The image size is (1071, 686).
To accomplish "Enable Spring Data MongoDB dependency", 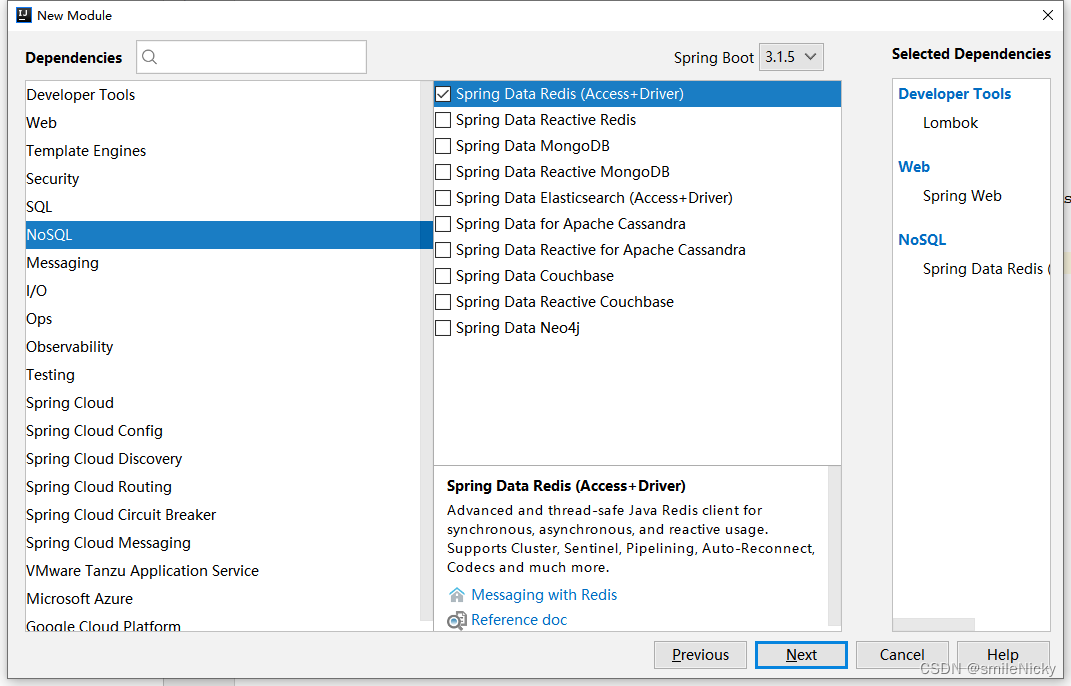I will [x=443, y=146].
